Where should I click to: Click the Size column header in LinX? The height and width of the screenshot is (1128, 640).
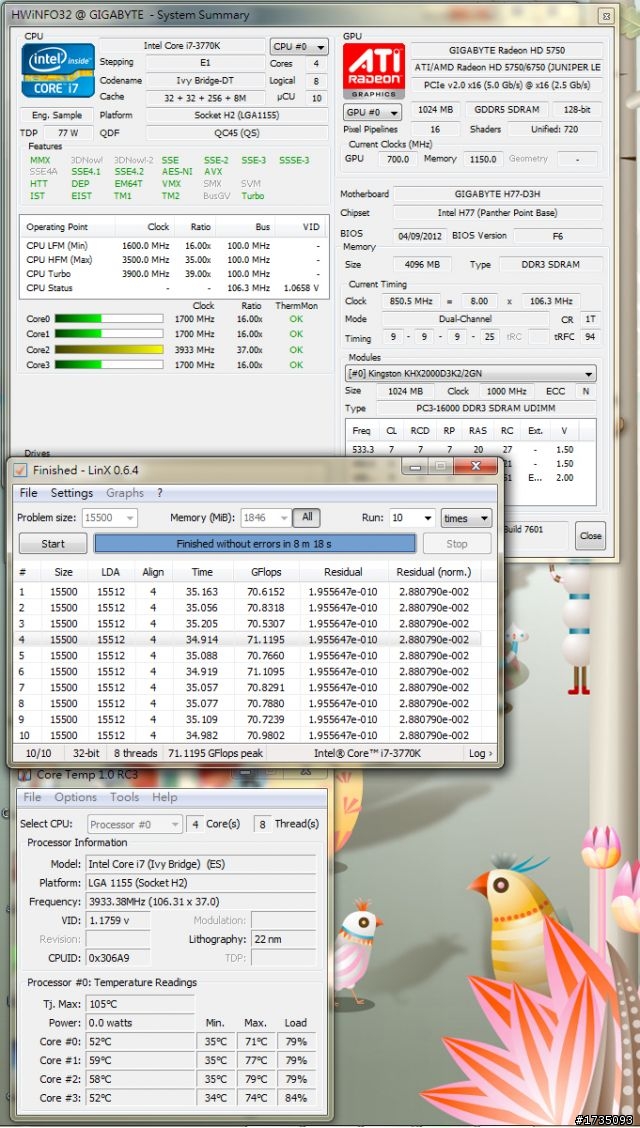point(63,572)
